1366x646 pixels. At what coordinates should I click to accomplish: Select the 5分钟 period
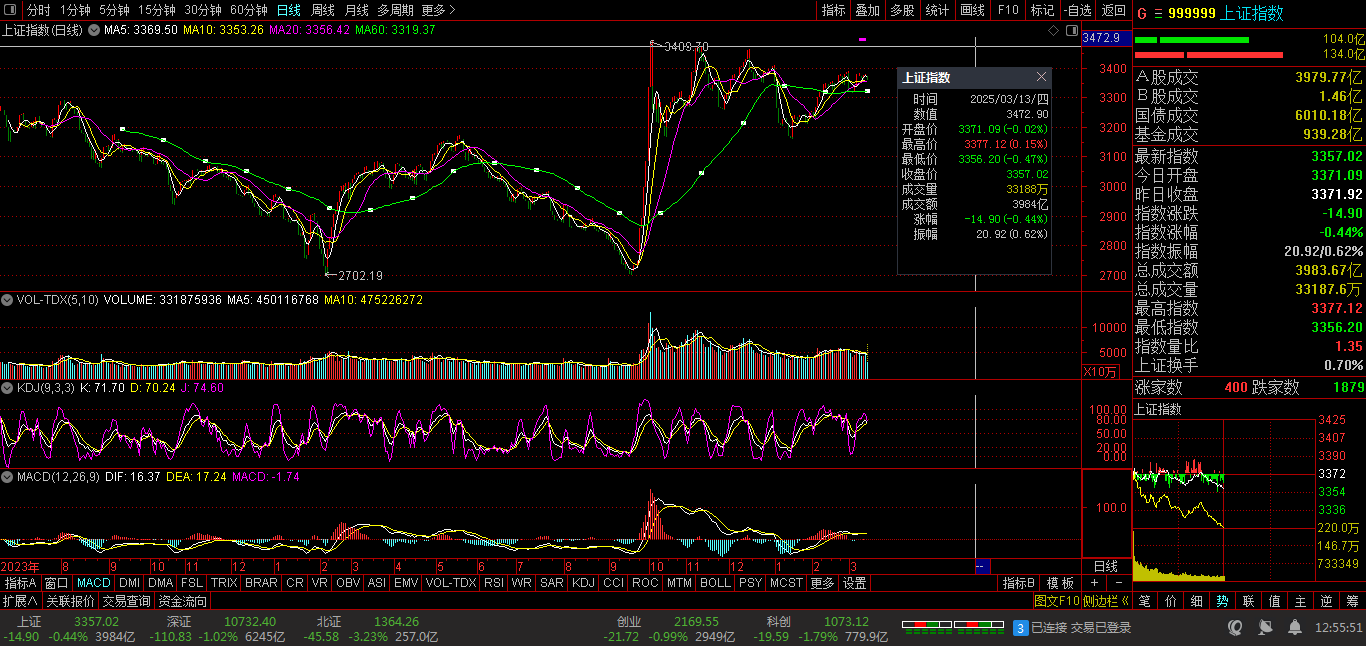click(114, 10)
